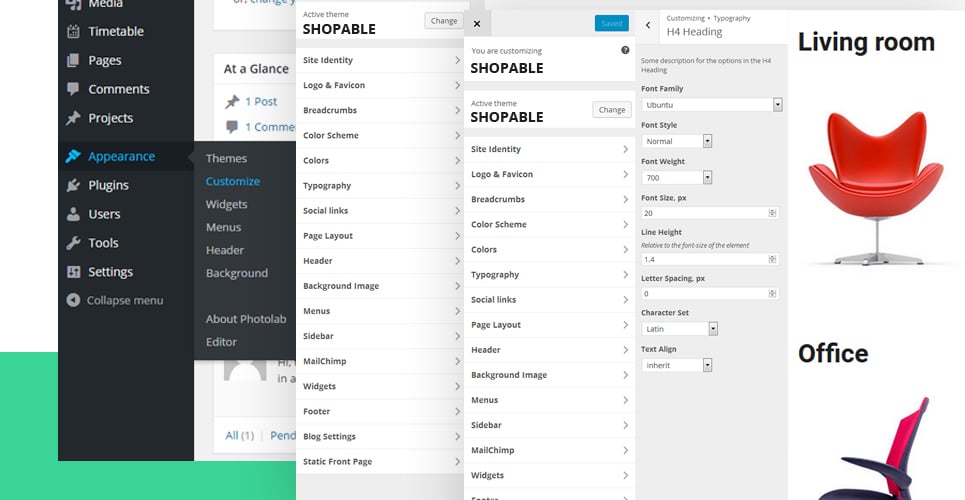This screenshot has height=500, width=965.
Task: Click the Plugins plug icon
Action: 73,185
